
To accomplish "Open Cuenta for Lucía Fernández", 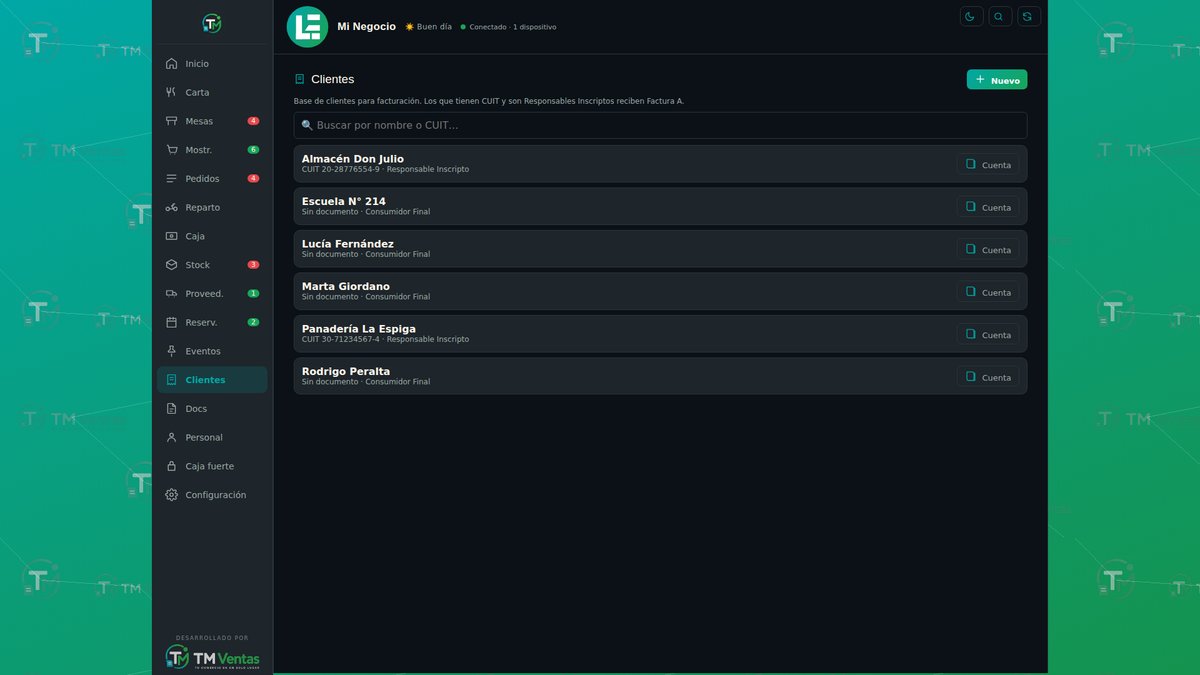I will pyautogui.click(x=988, y=250).
